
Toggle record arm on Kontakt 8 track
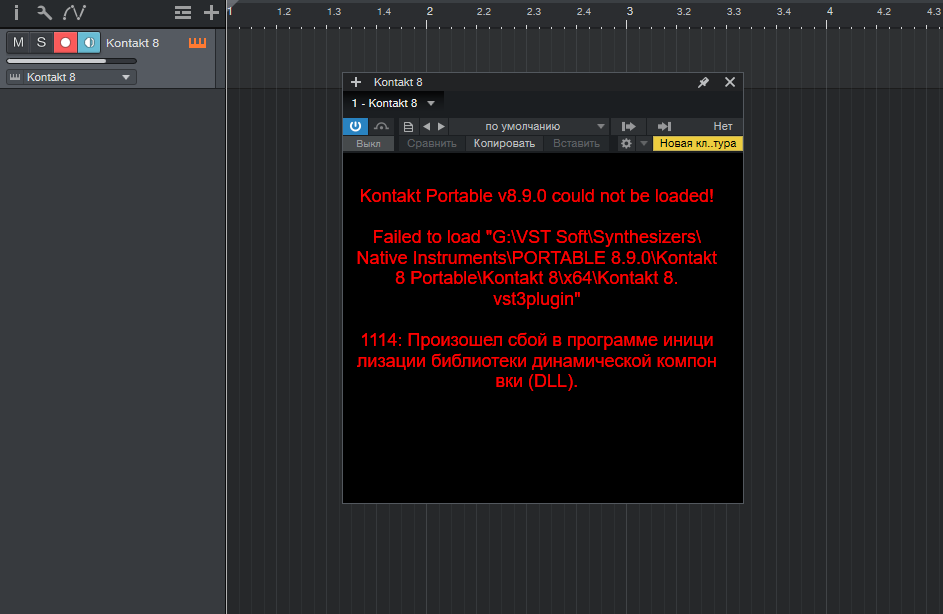point(65,42)
